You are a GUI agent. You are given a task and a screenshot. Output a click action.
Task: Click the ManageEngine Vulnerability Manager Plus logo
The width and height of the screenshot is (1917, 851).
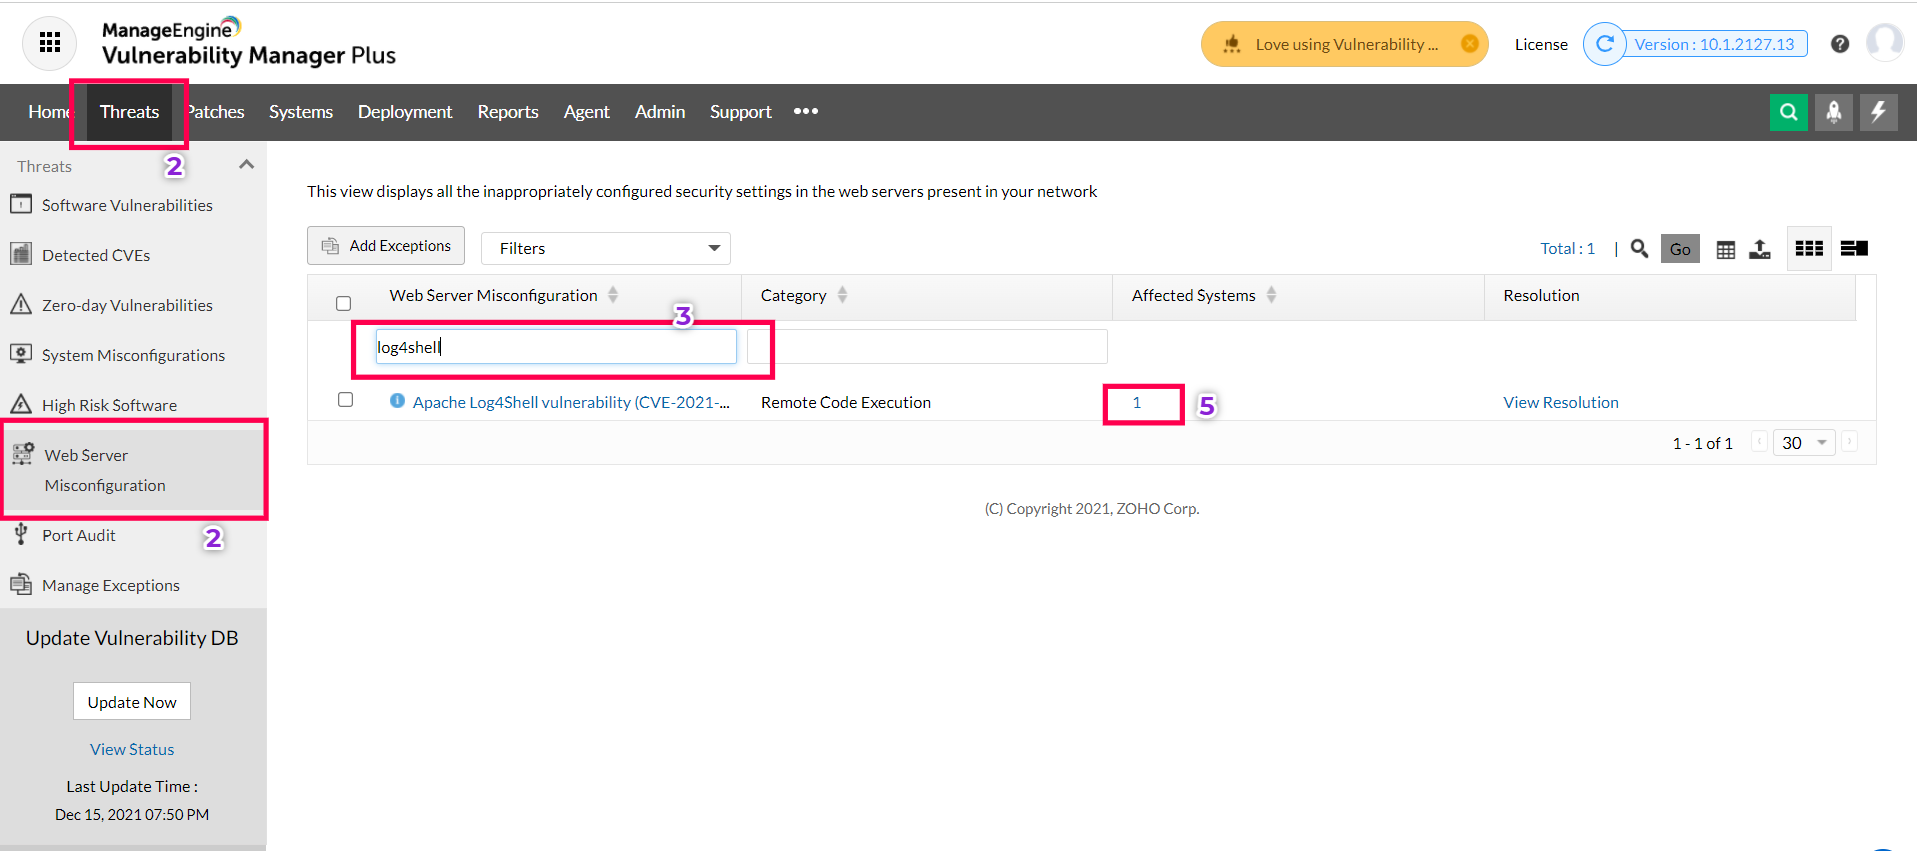coord(249,43)
